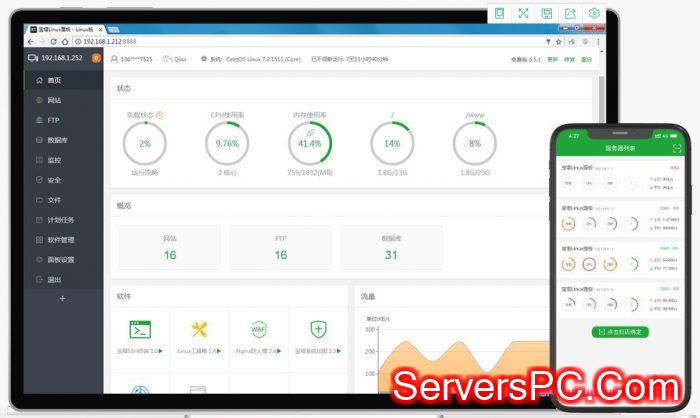Expand the sidebar with the plus button
Screen dimensions: 700x418
(x=62, y=298)
